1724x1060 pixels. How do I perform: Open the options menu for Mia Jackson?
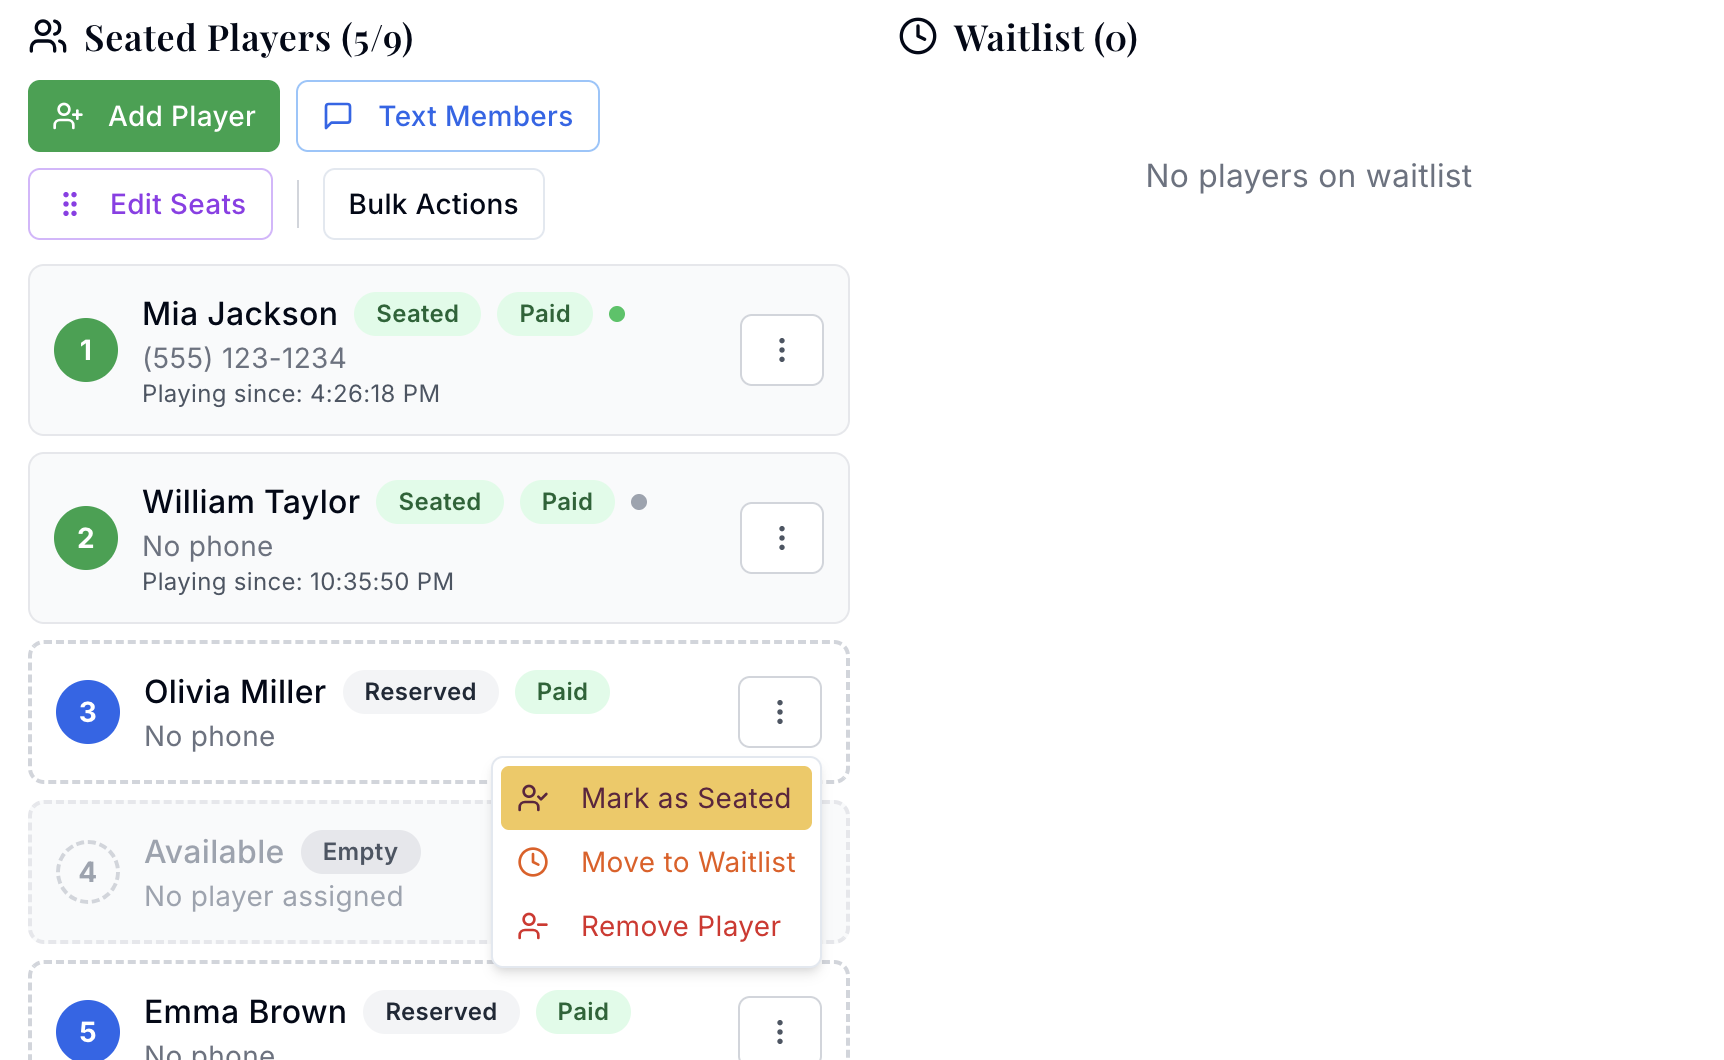point(781,350)
